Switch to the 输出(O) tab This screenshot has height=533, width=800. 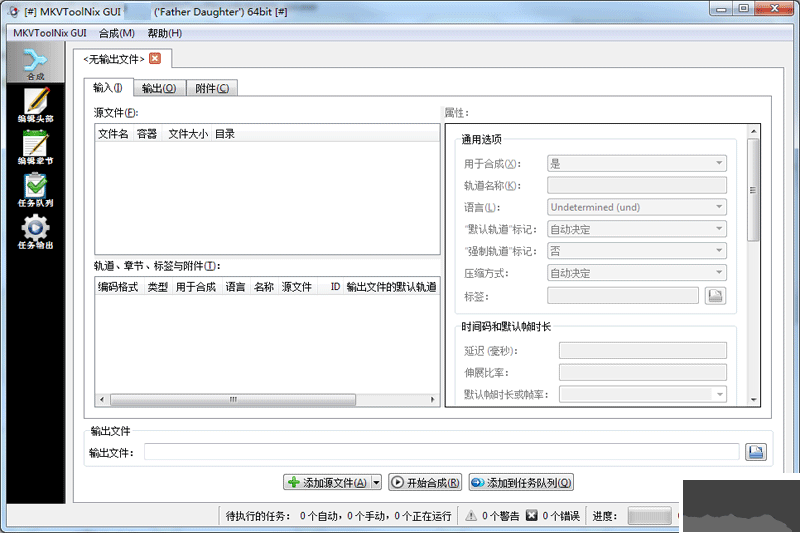click(159, 88)
